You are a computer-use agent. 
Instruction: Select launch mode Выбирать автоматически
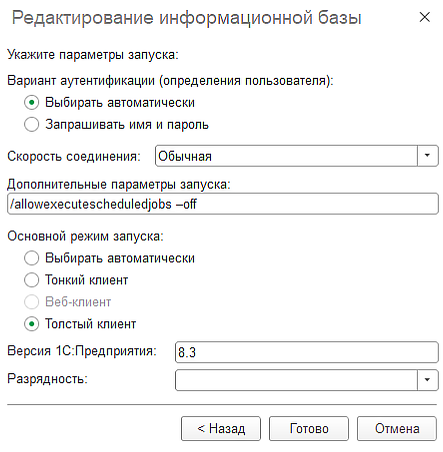click(32, 258)
